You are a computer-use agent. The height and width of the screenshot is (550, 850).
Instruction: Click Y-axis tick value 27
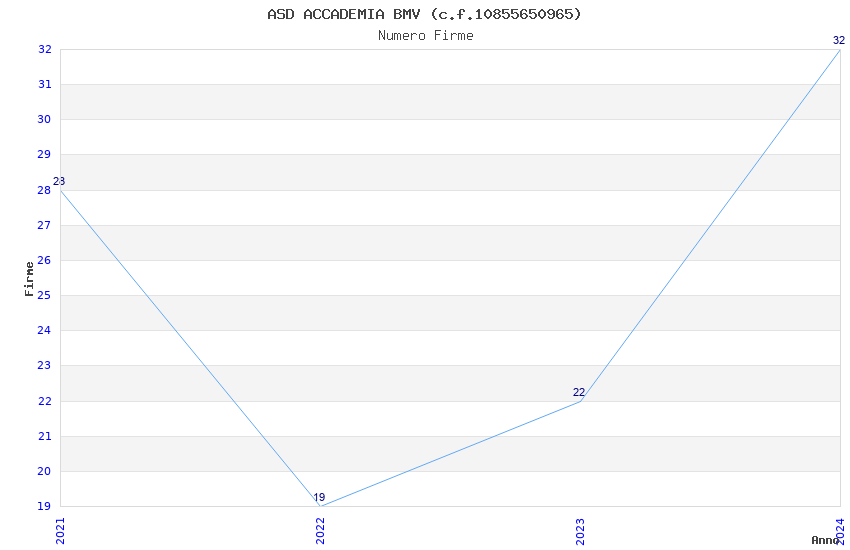(x=44, y=225)
